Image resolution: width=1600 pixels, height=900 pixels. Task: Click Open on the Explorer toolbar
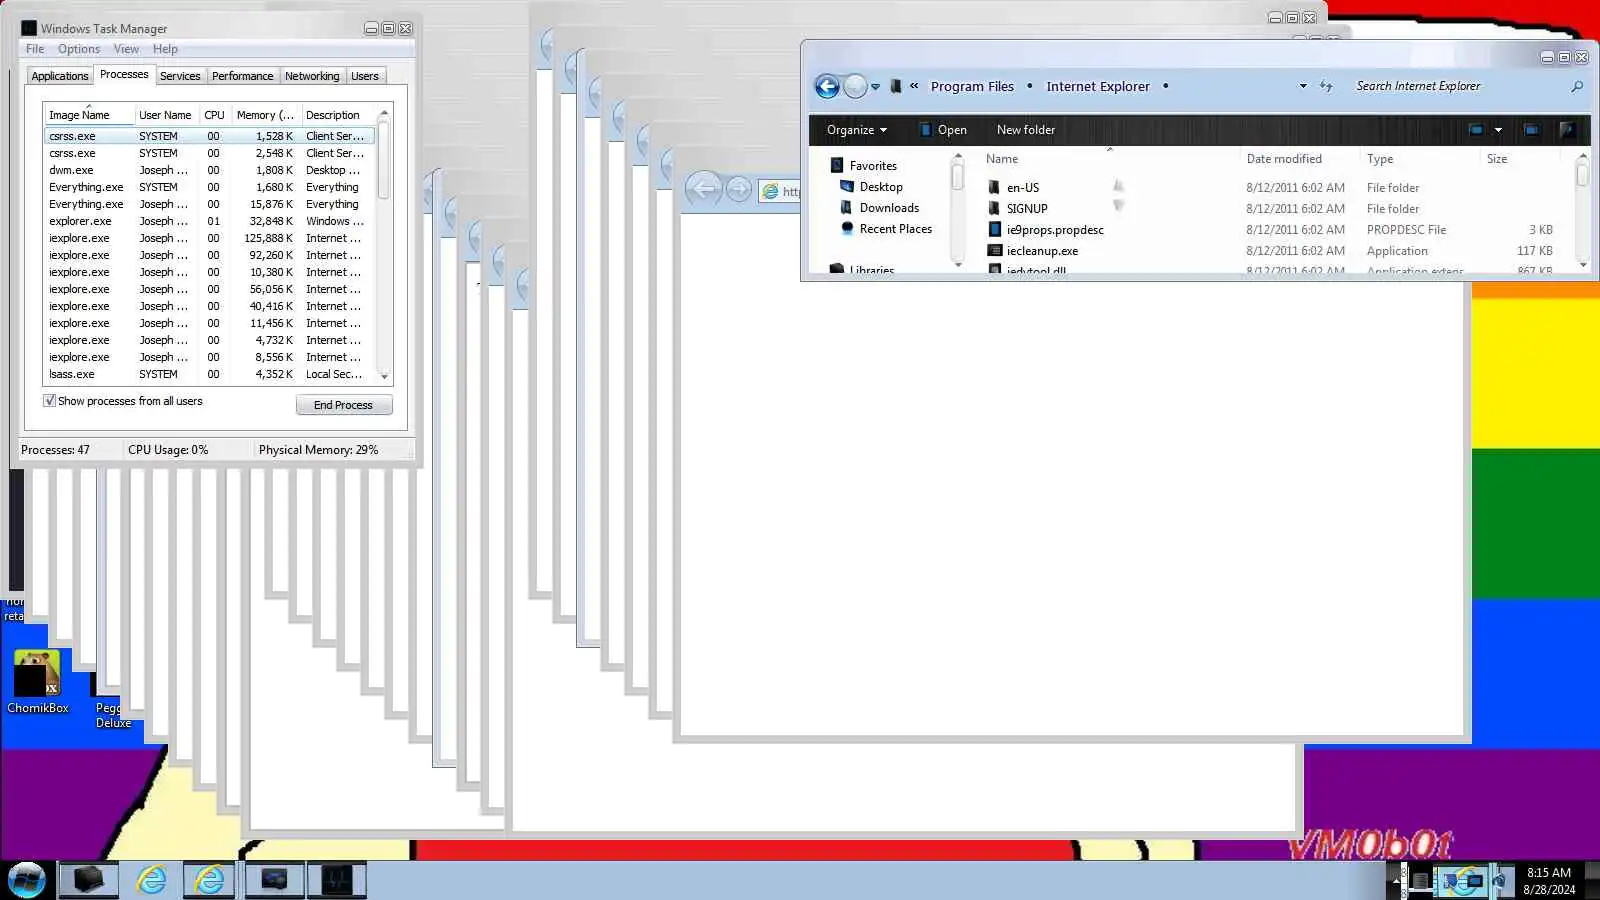tap(942, 130)
